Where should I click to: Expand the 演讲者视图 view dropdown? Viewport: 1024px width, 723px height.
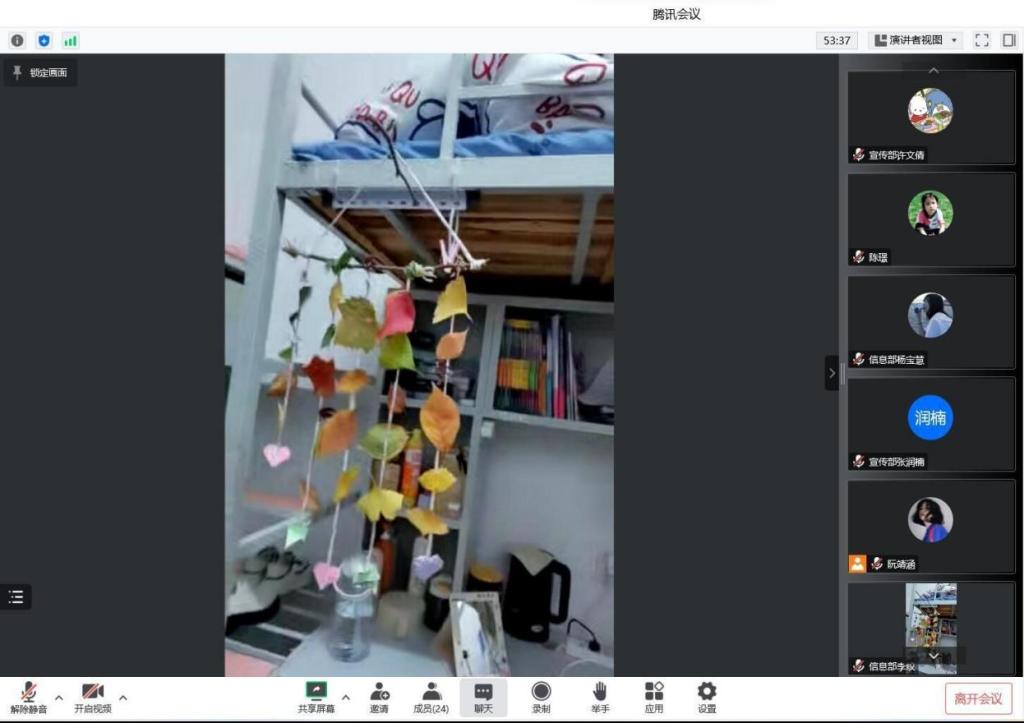(x=916, y=40)
